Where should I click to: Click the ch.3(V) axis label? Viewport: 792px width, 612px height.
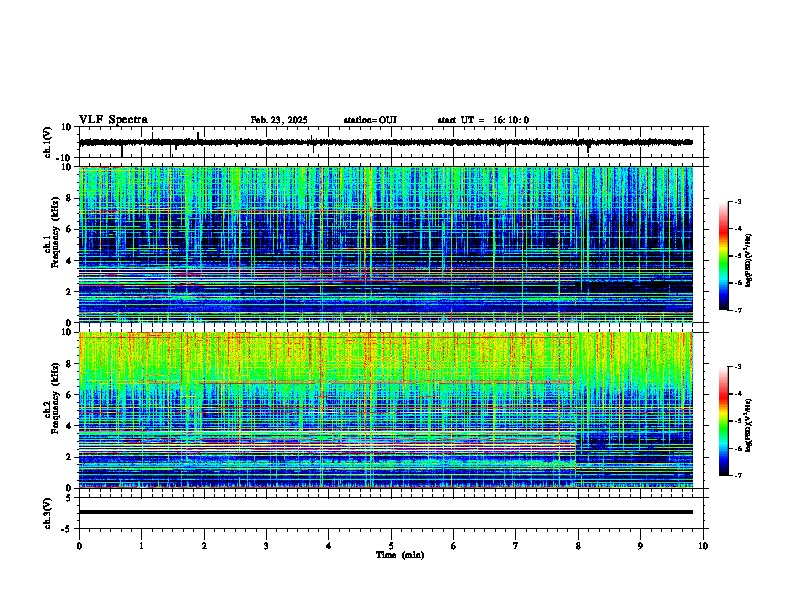(x=48, y=513)
